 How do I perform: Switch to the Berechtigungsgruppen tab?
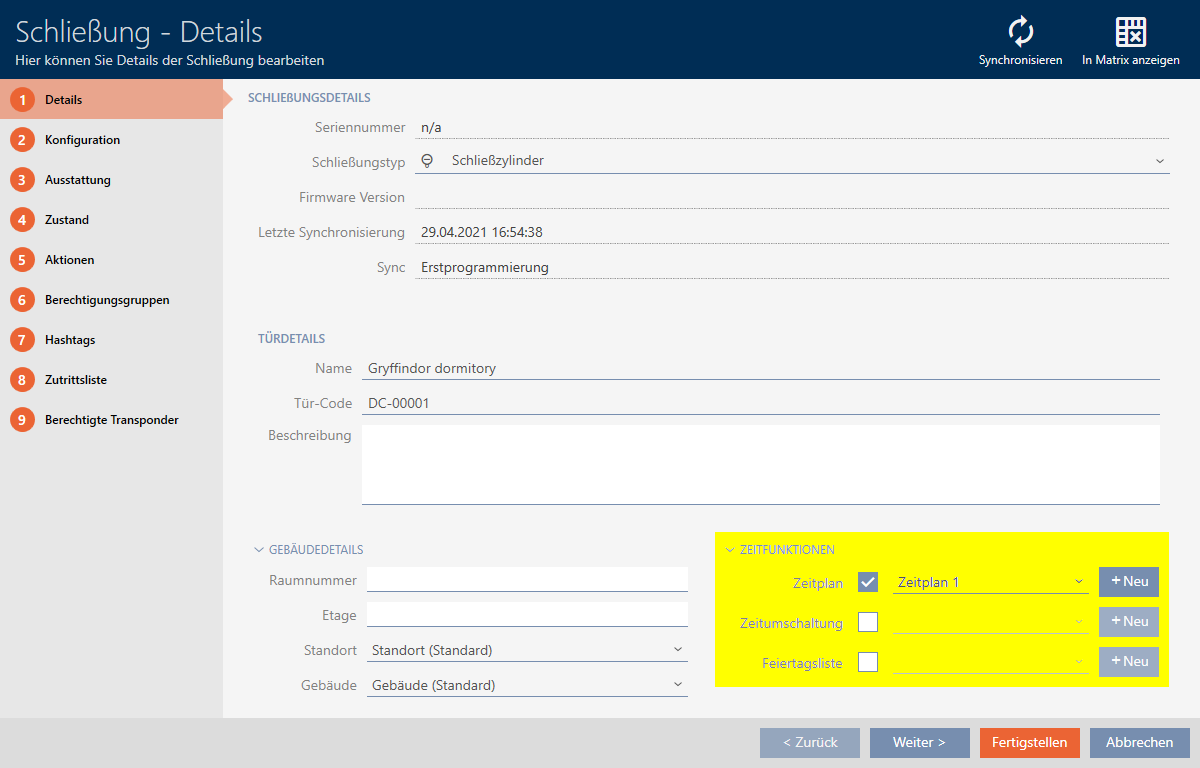106,300
